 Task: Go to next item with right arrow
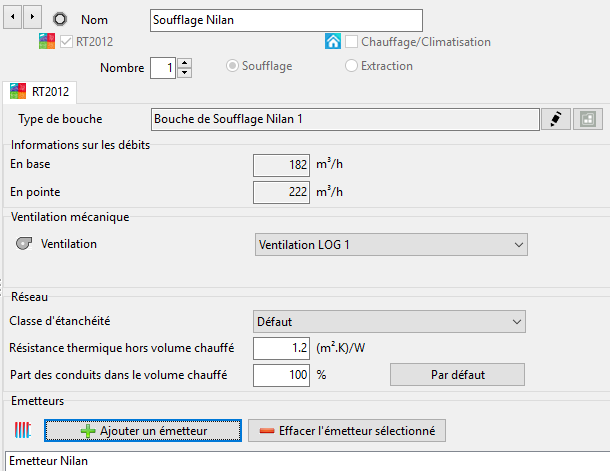(32, 17)
